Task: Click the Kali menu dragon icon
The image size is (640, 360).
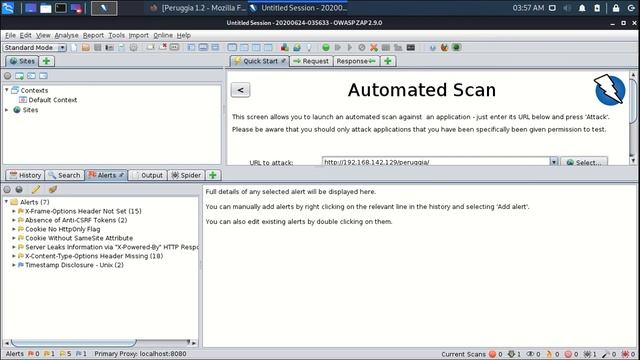Action: (8, 8)
